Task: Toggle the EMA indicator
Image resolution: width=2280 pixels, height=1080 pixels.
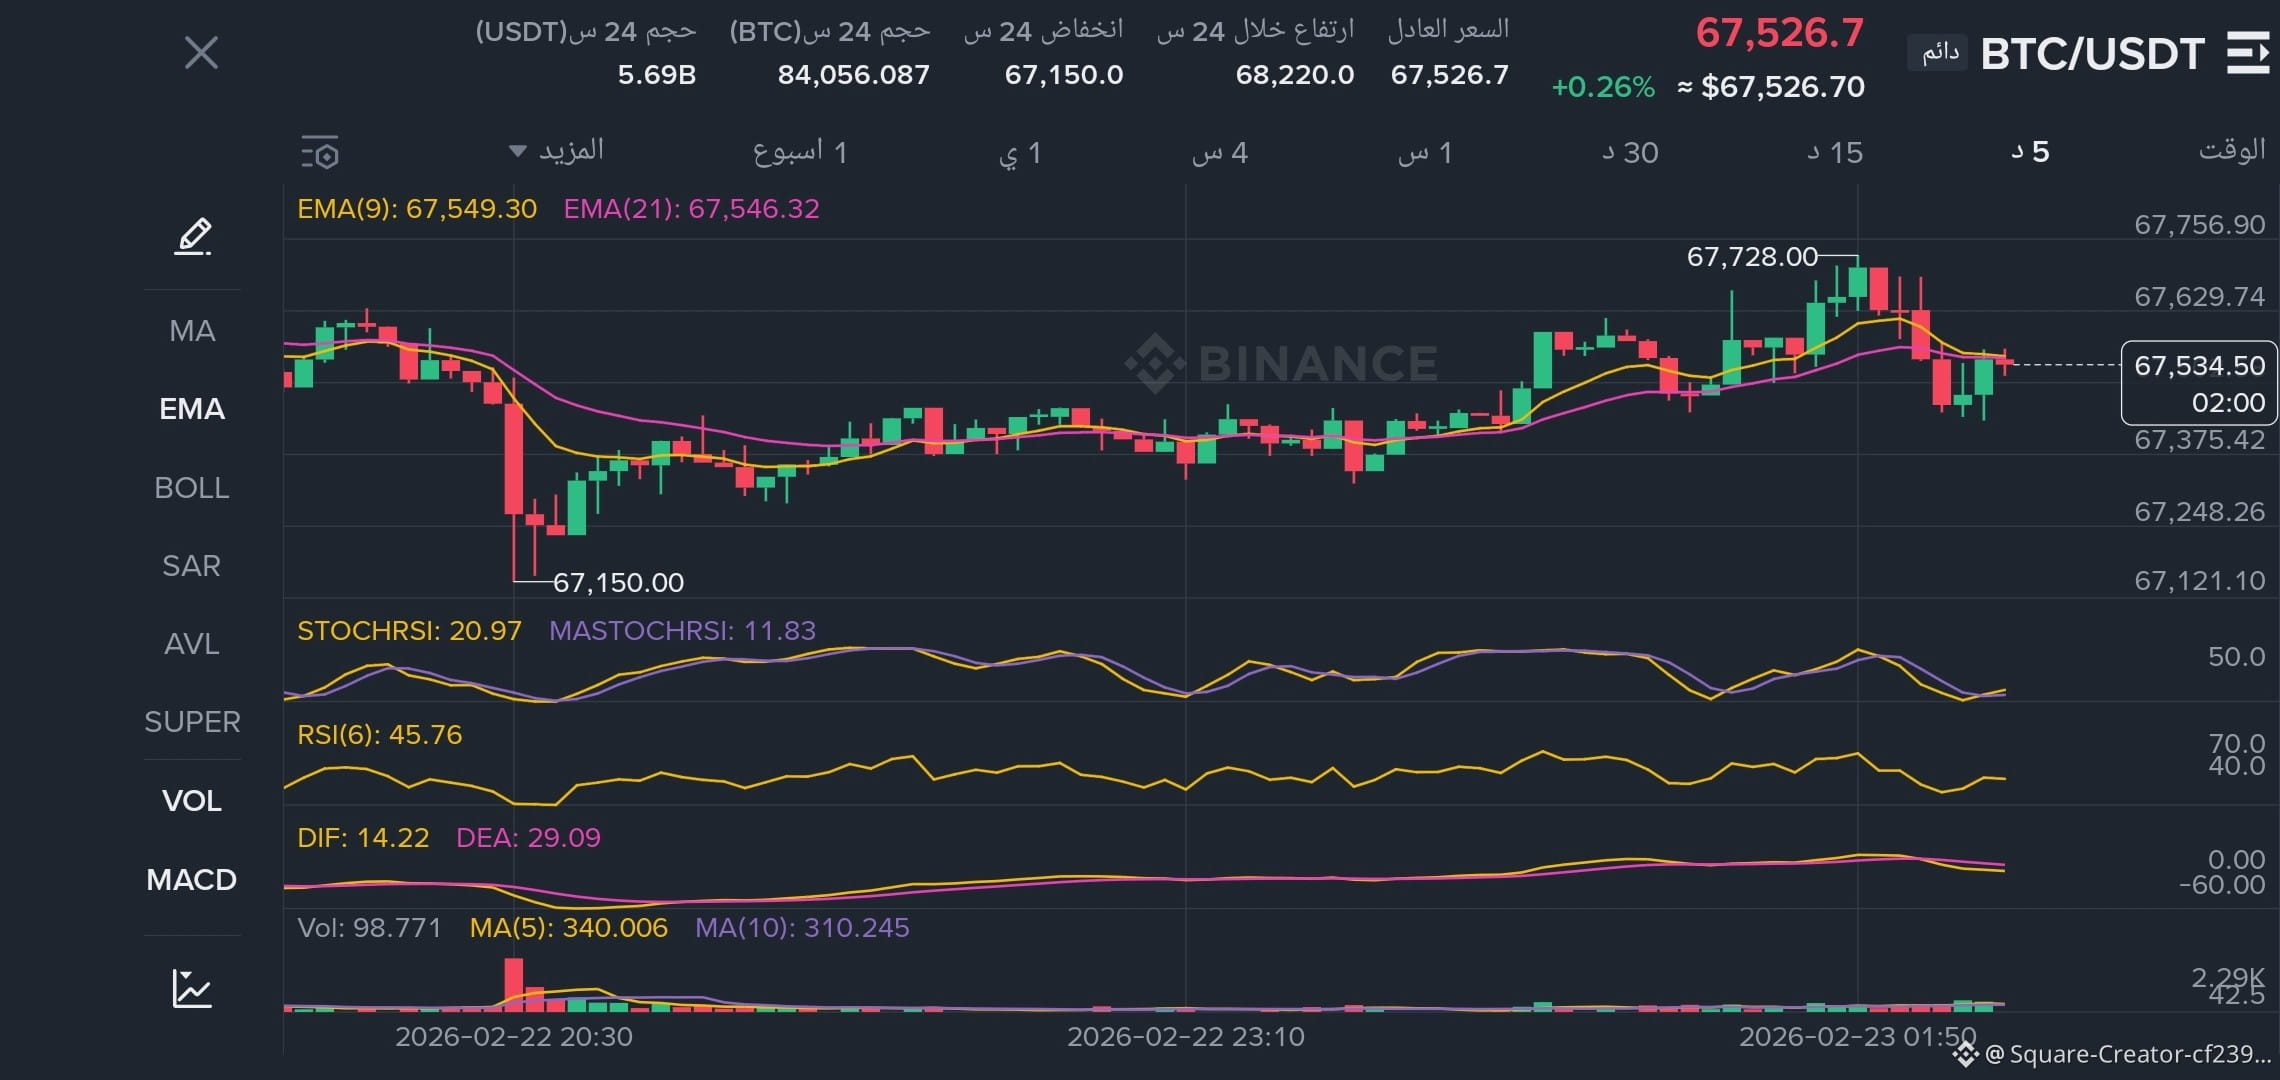Action: click(x=192, y=409)
